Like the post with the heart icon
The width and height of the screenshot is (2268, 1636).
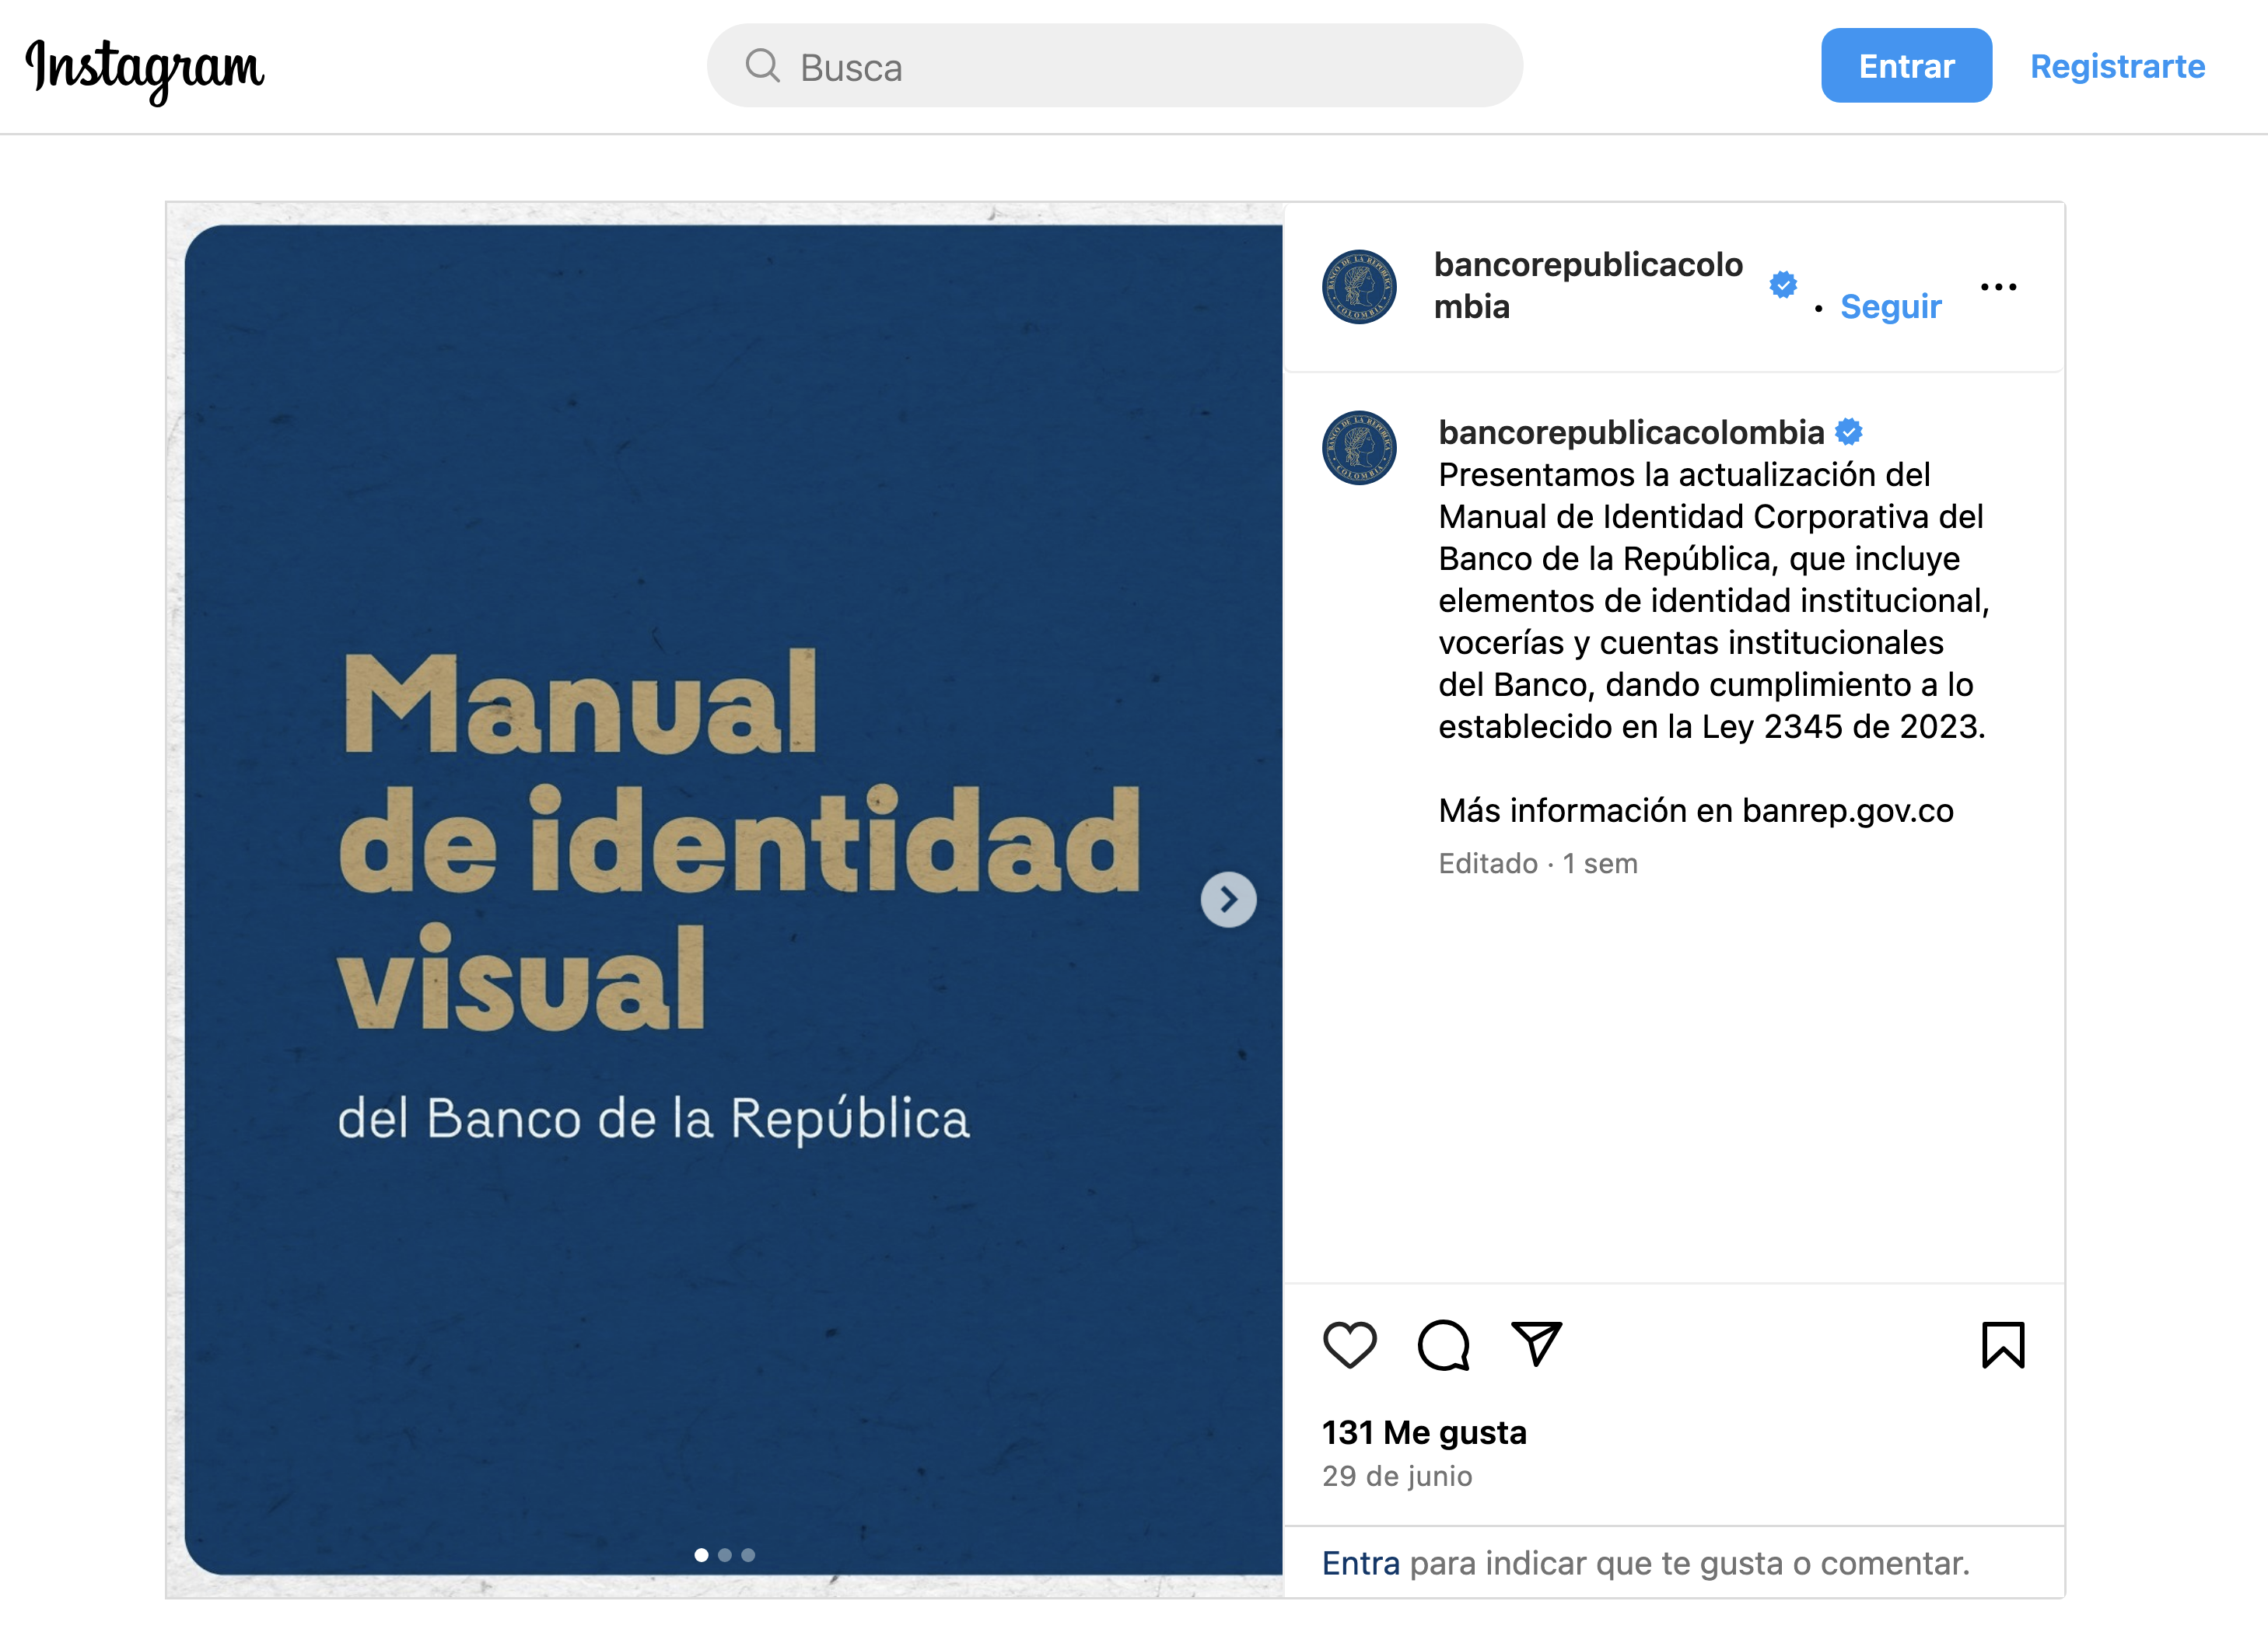[1350, 1345]
